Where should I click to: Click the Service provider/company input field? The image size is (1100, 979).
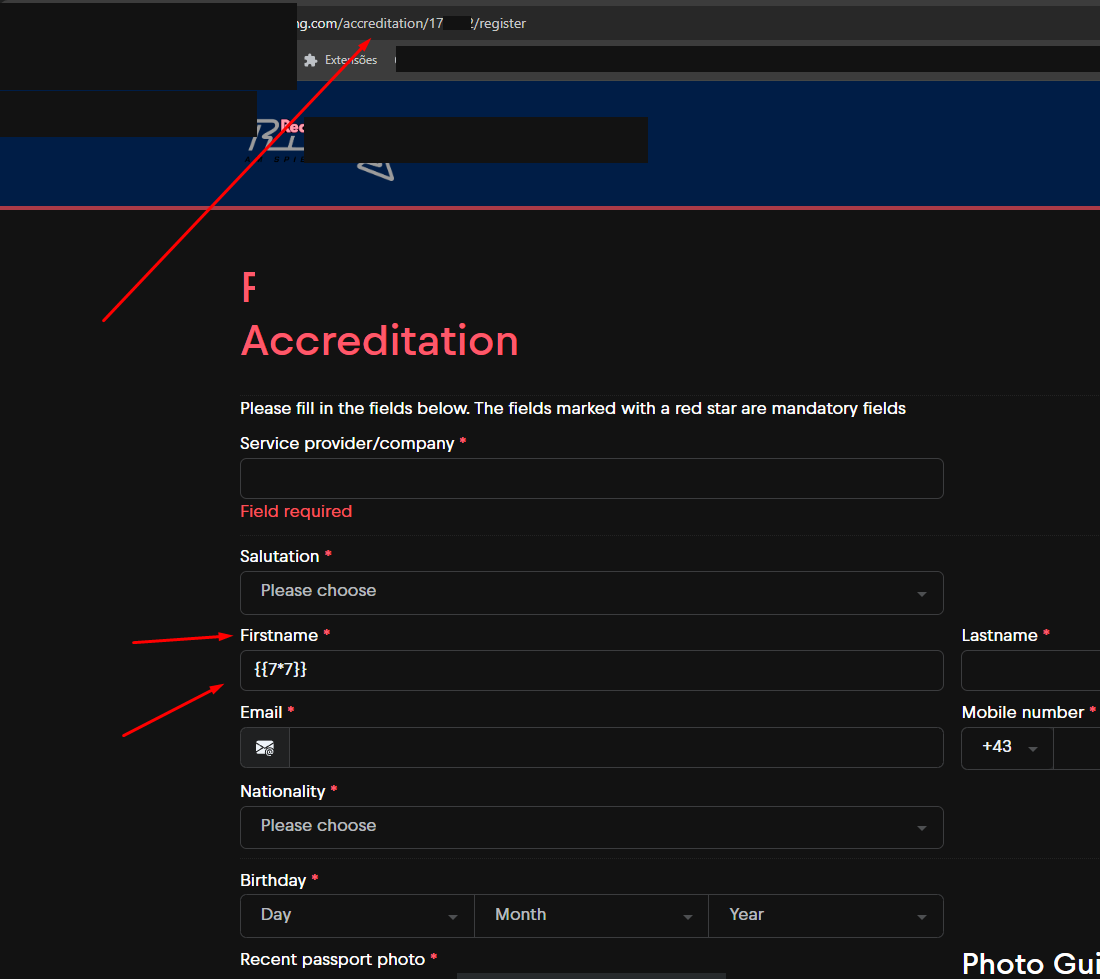coord(591,478)
